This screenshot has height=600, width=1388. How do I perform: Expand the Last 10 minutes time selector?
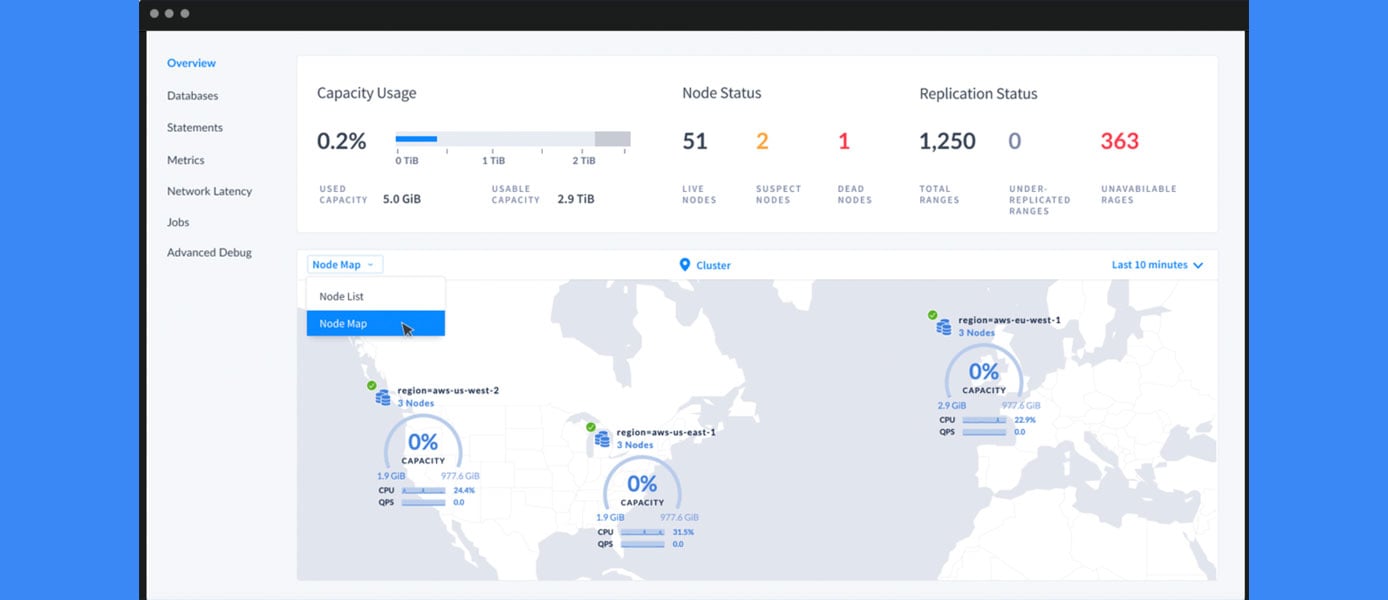pyautogui.click(x=1157, y=265)
